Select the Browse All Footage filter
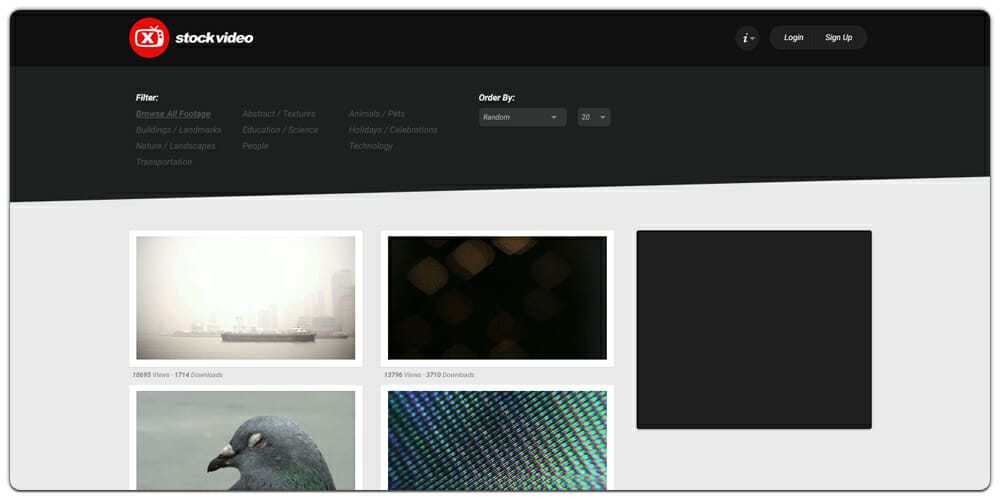Viewport: 1000px width, 500px height. pos(173,114)
